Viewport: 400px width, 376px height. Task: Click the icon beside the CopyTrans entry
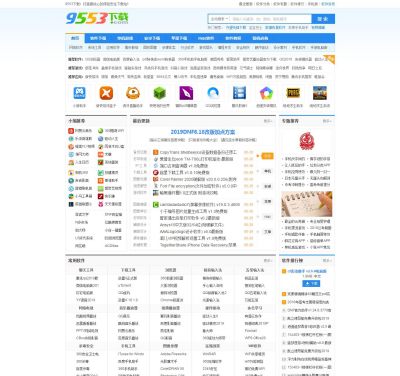pos(155,152)
